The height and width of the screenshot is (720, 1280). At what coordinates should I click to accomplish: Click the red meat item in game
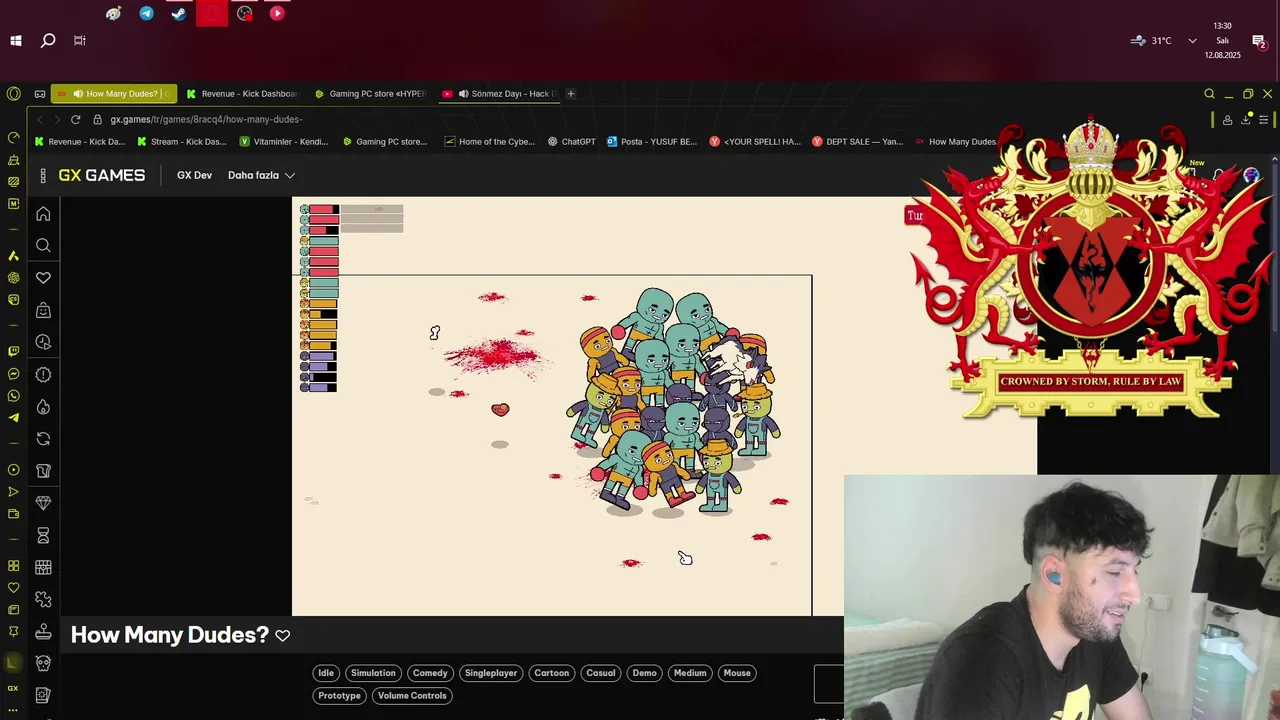(500, 409)
